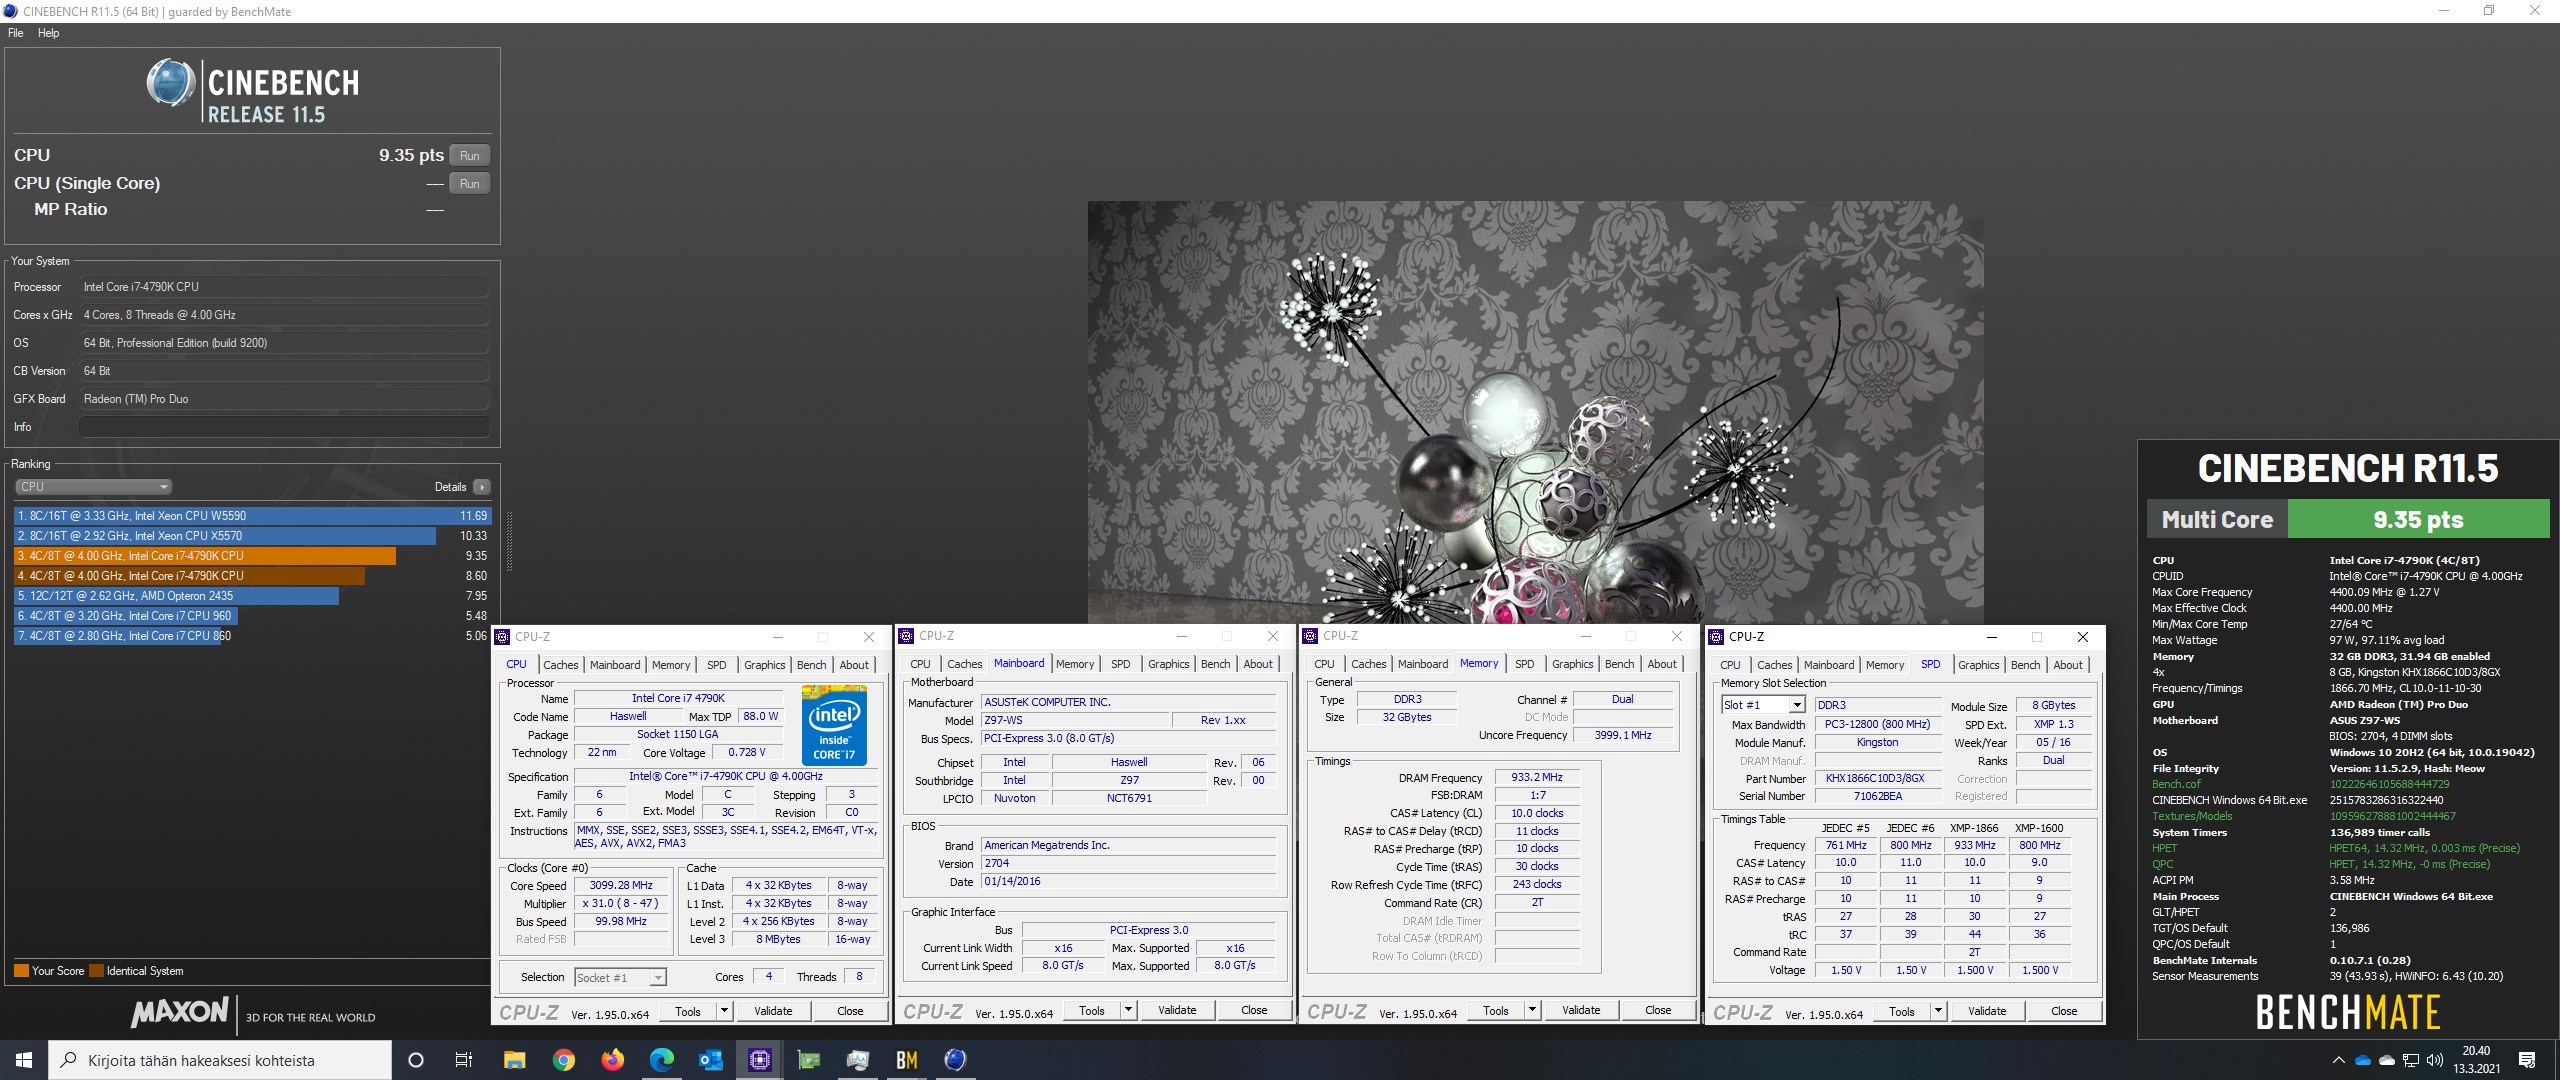The width and height of the screenshot is (2560, 1080).
Task: Click Tools button in Memory CPU-Z window
Action: tap(1496, 1010)
